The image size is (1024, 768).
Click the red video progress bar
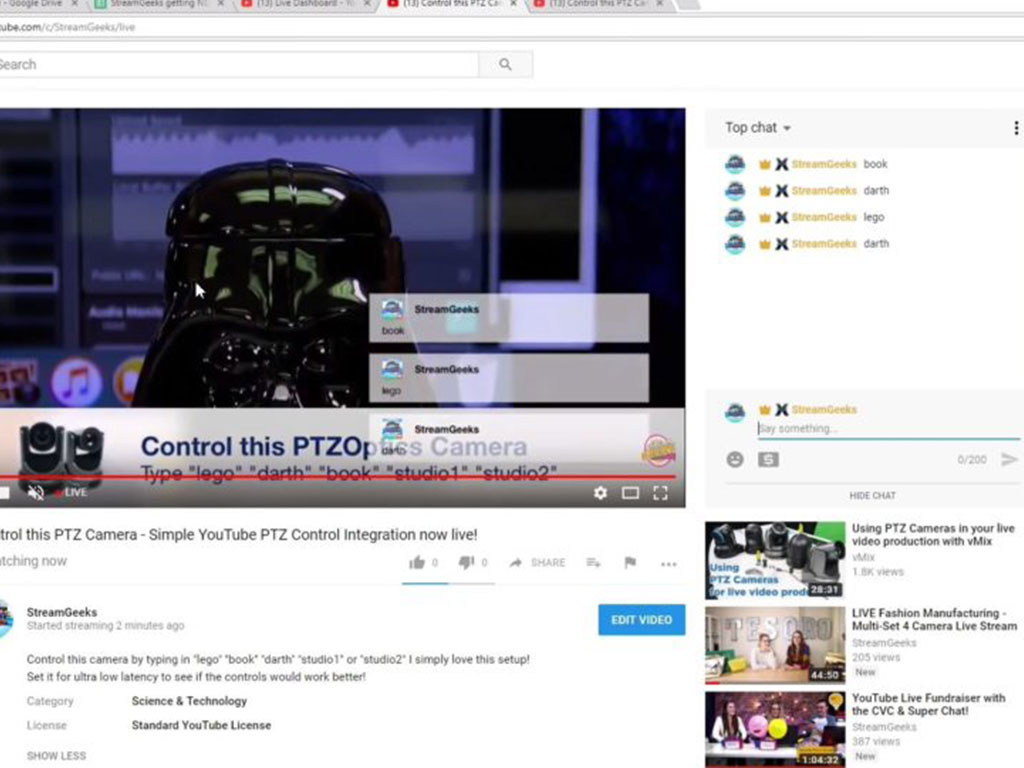tap(338, 477)
